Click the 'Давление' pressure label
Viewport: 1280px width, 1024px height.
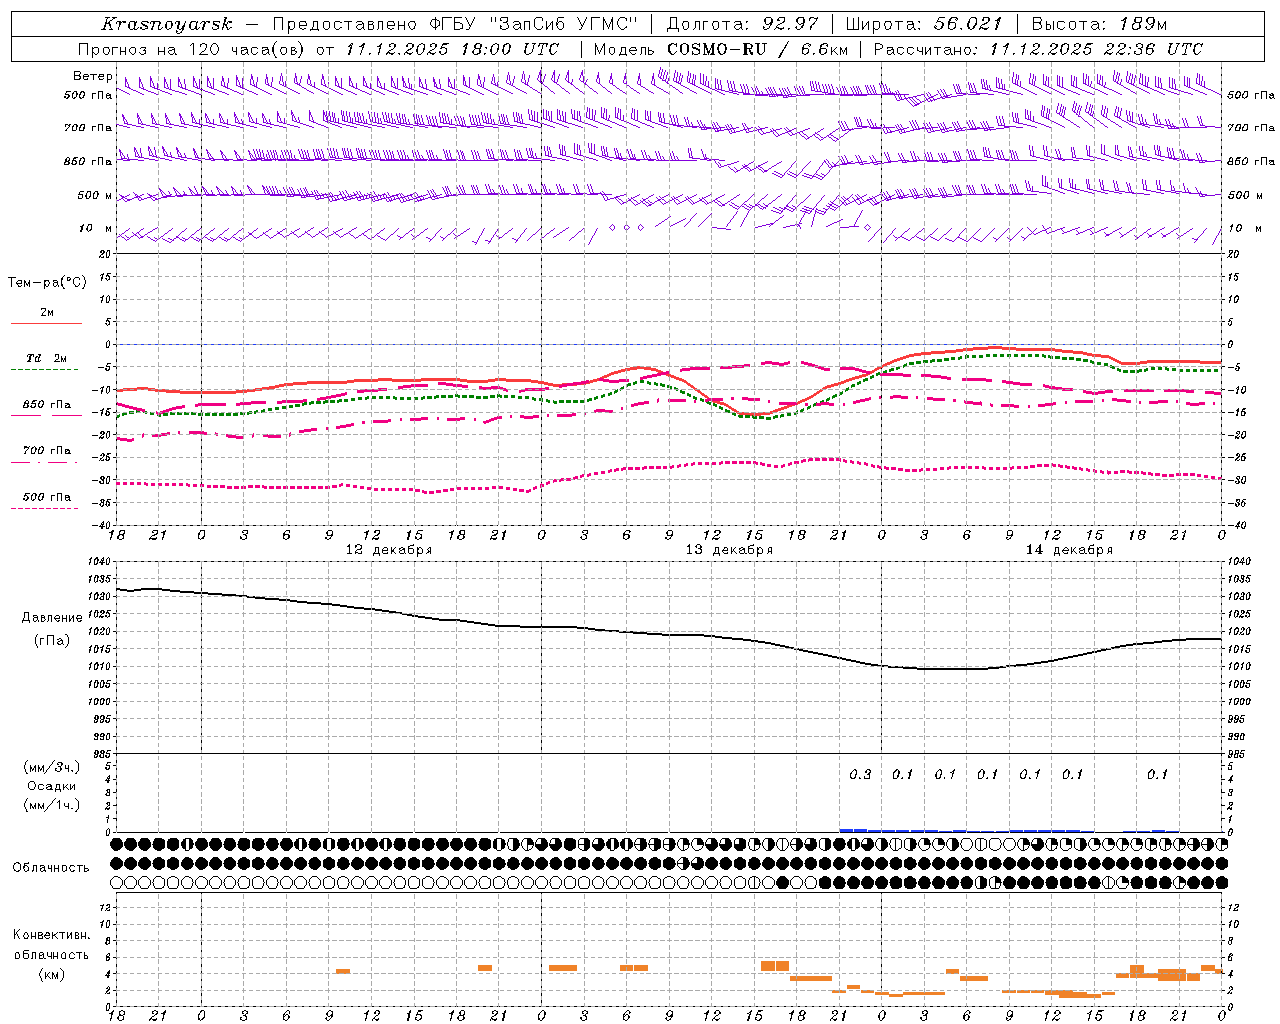pyautogui.click(x=52, y=618)
